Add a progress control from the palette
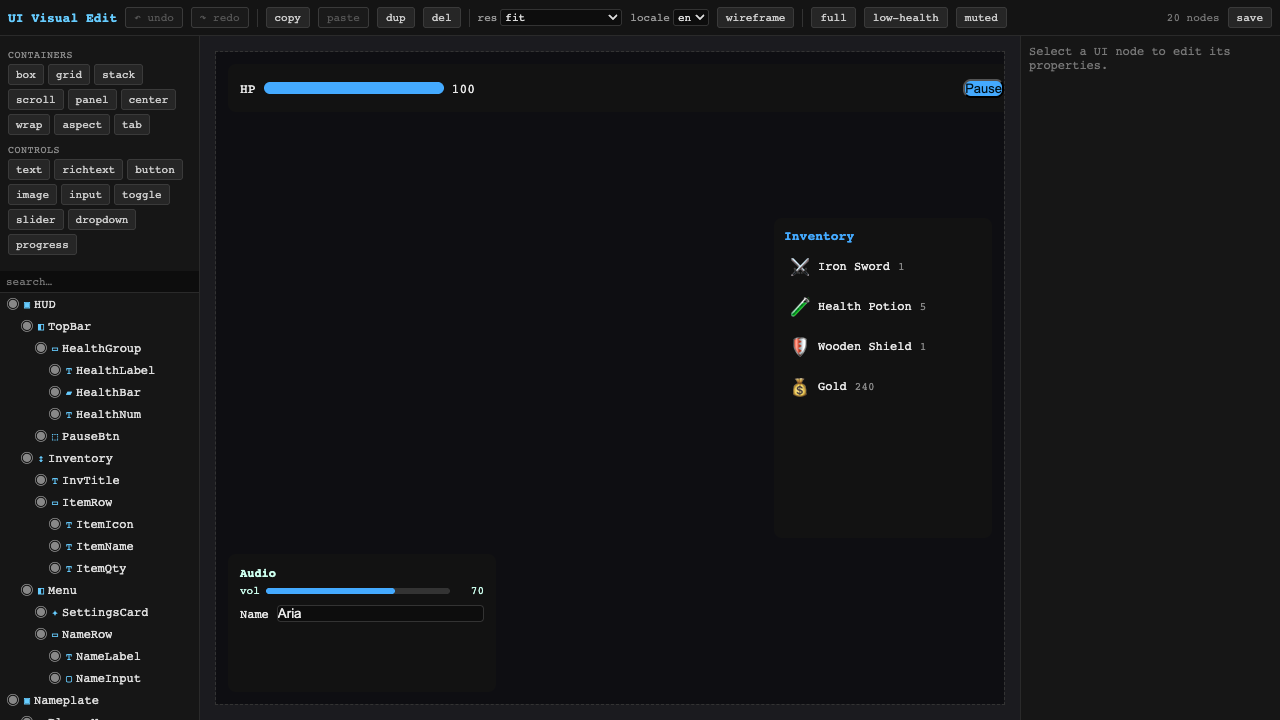This screenshot has height=720, width=1280. tap(42, 245)
